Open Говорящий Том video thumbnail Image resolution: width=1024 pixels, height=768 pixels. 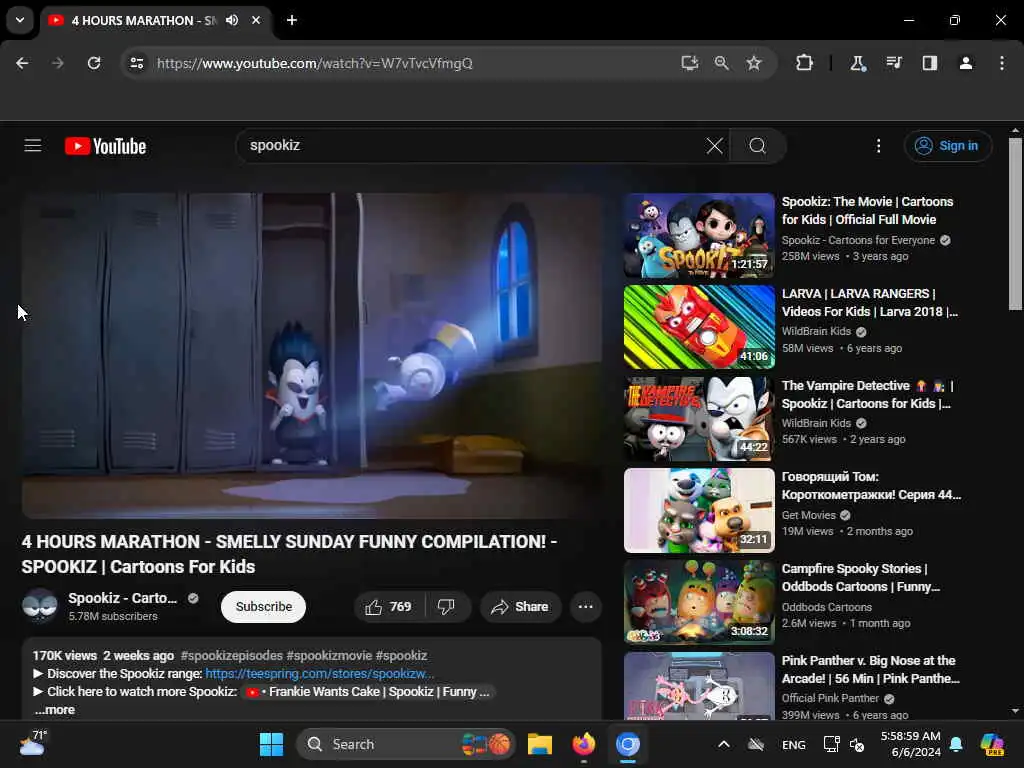point(699,511)
